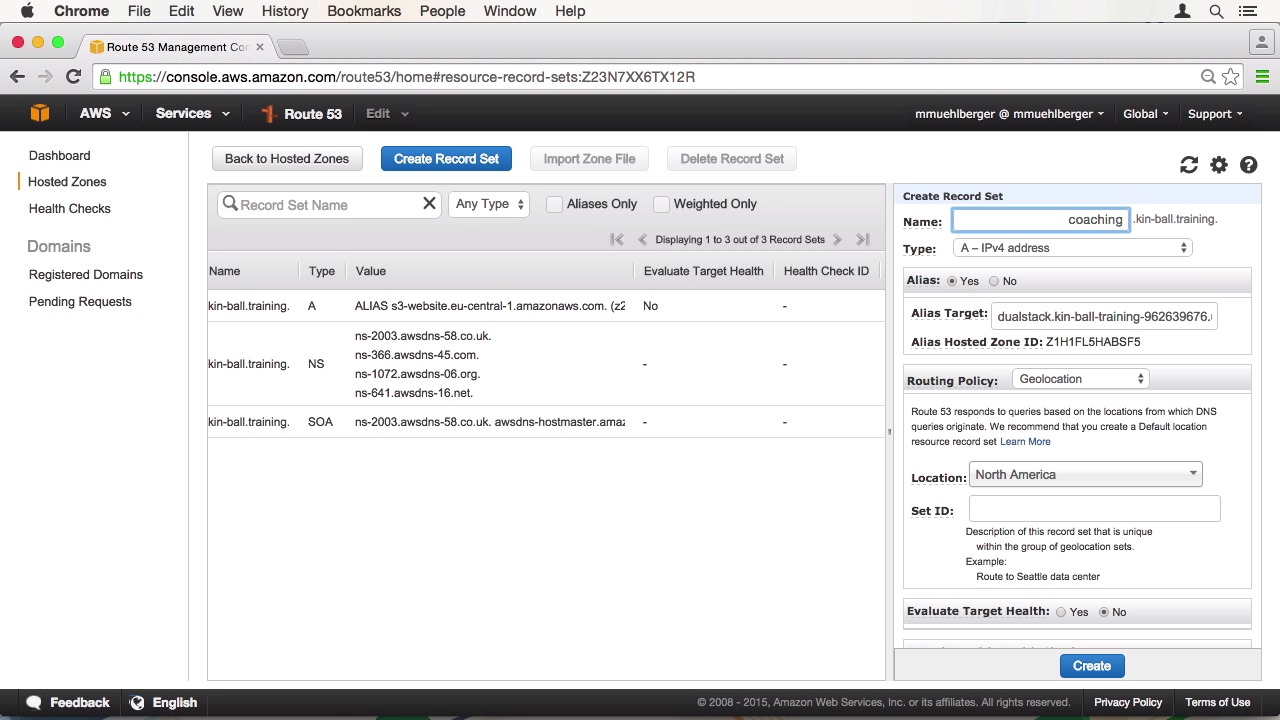Click Create Record Set button
The height and width of the screenshot is (720, 1280).
click(446, 159)
